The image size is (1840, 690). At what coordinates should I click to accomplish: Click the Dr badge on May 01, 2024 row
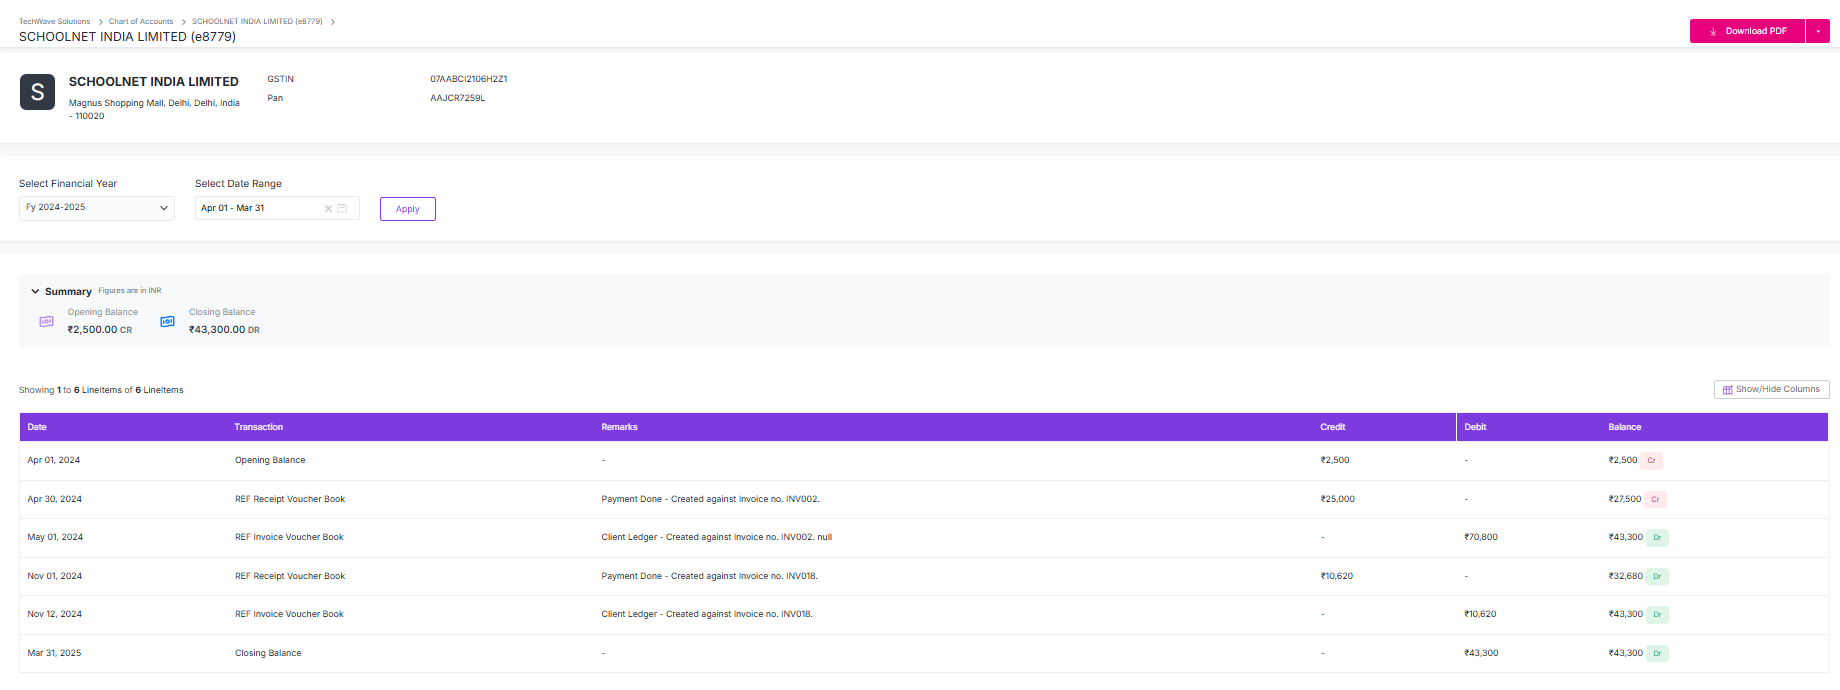(1657, 538)
